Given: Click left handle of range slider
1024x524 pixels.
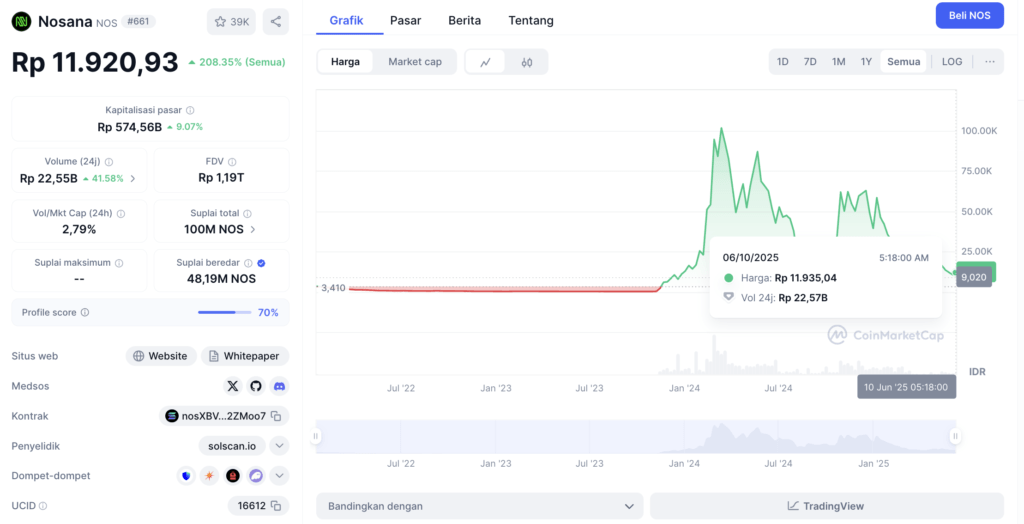Looking at the screenshot, I should 316,436.
